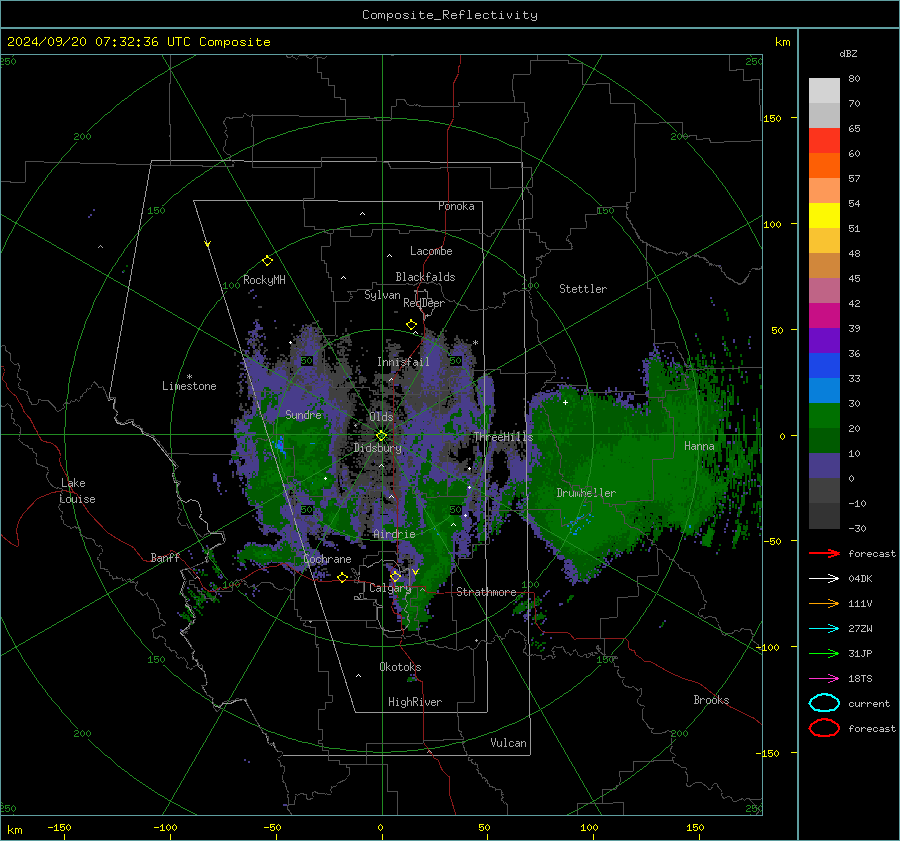Click the Ponoka map label
The image size is (900, 841).
click(456, 206)
